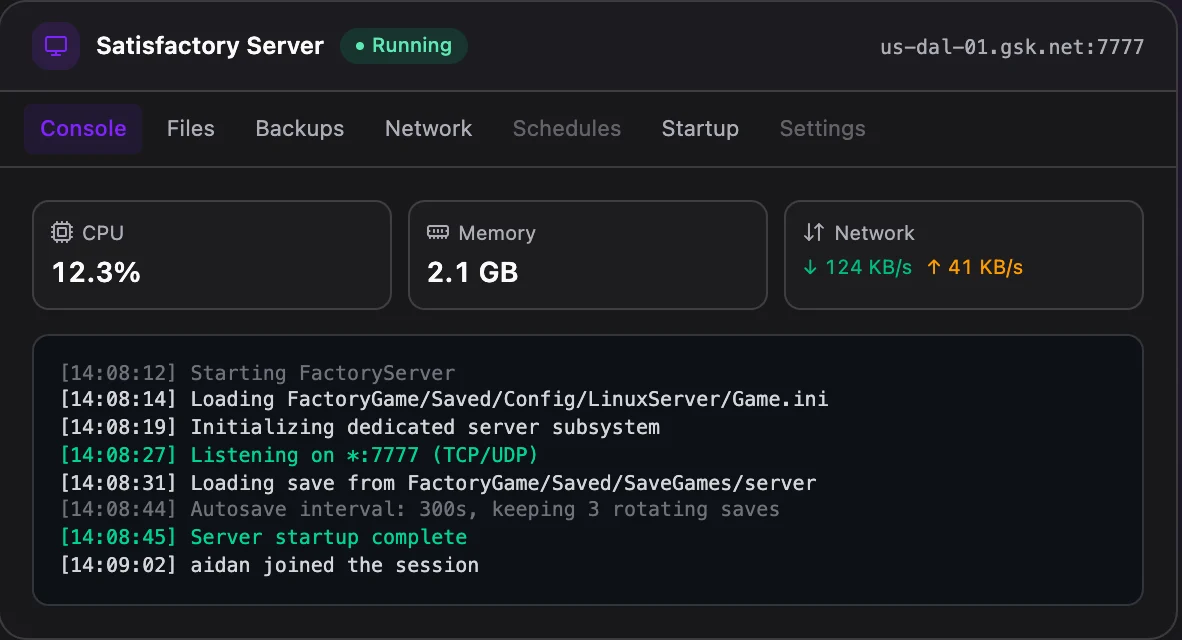Click the Network up-down arrows icon
1182x640 pixels.
click(x=813, y=232)
